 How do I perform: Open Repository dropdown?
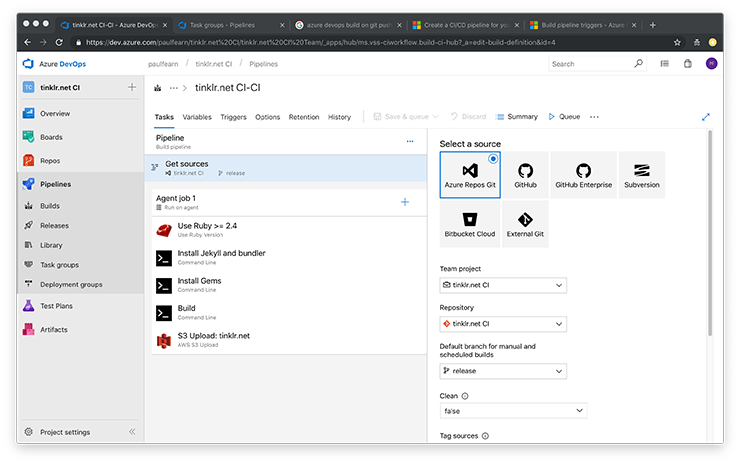coord(503,324)
